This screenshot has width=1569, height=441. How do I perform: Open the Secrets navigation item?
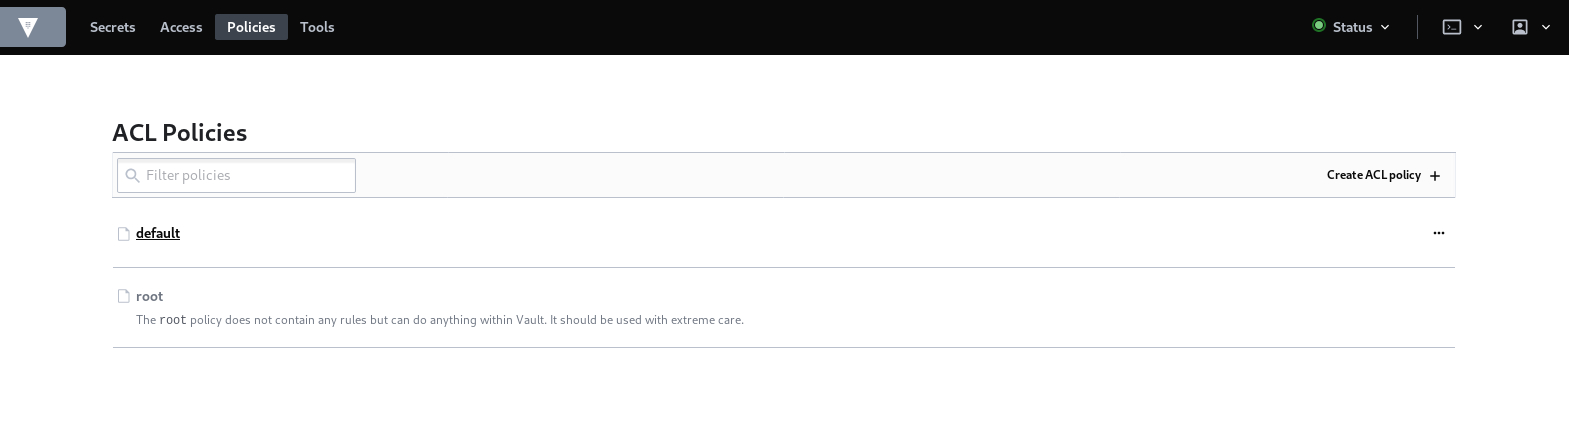112,27
